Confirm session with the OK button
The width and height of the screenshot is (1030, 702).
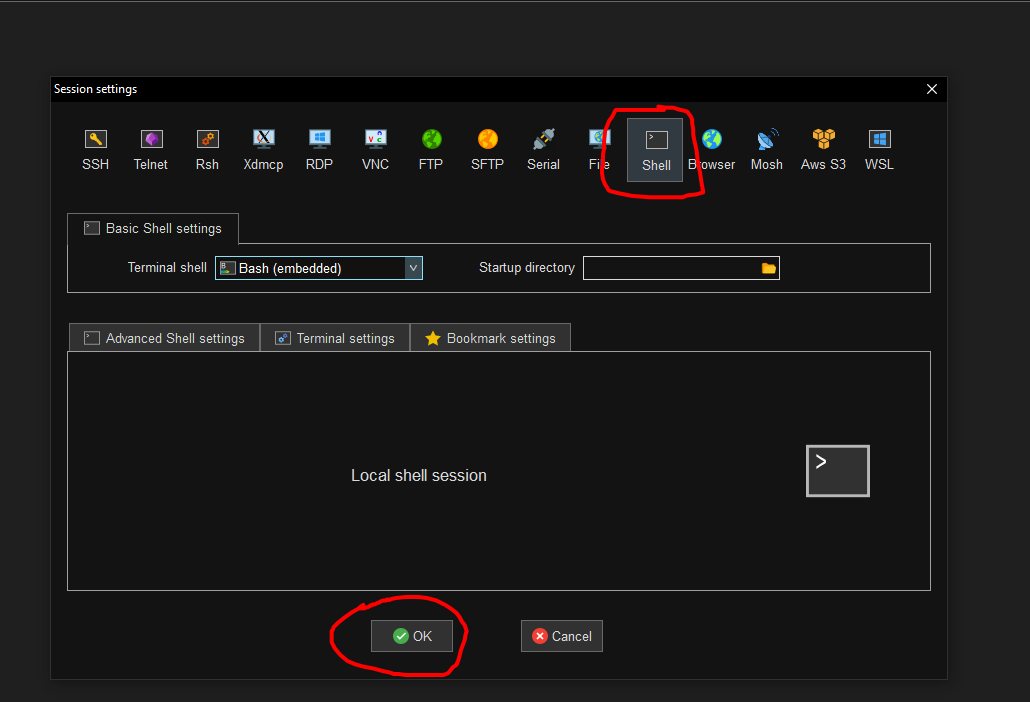click(x=412, y=636)
